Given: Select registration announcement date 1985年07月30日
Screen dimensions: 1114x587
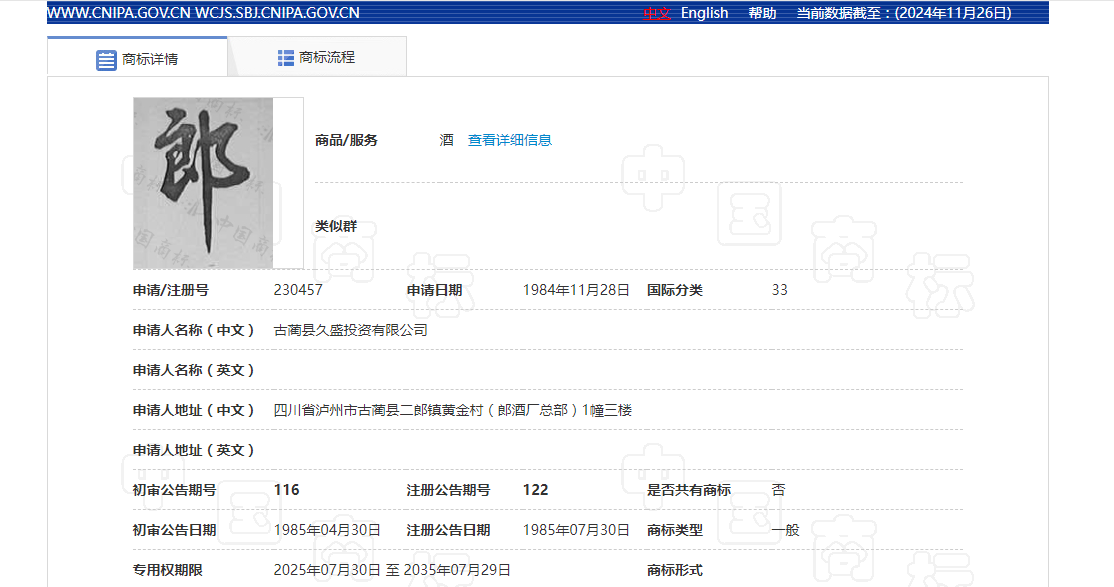Looking at the screenshot, I should coord(576,530).
